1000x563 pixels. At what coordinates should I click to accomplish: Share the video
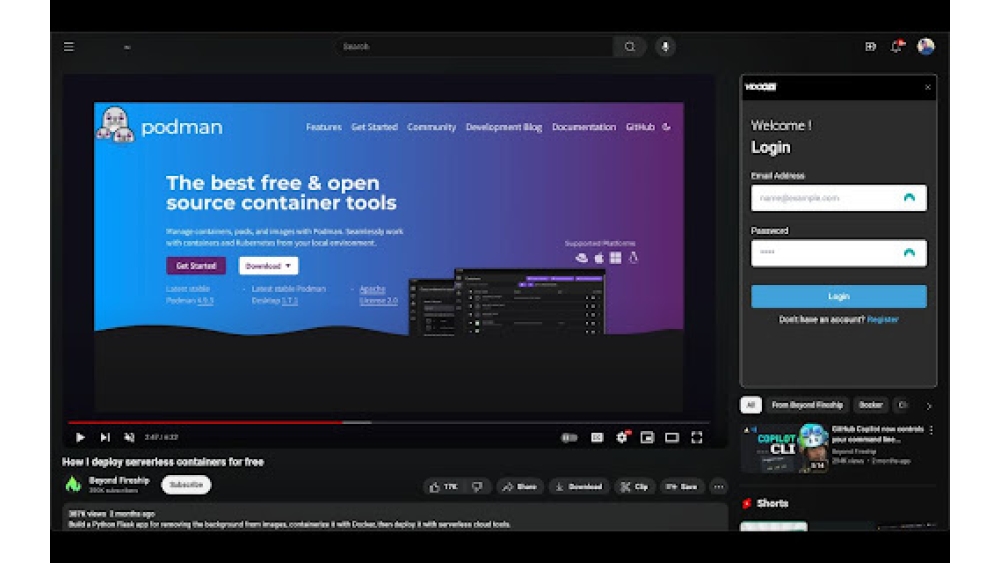520,486
